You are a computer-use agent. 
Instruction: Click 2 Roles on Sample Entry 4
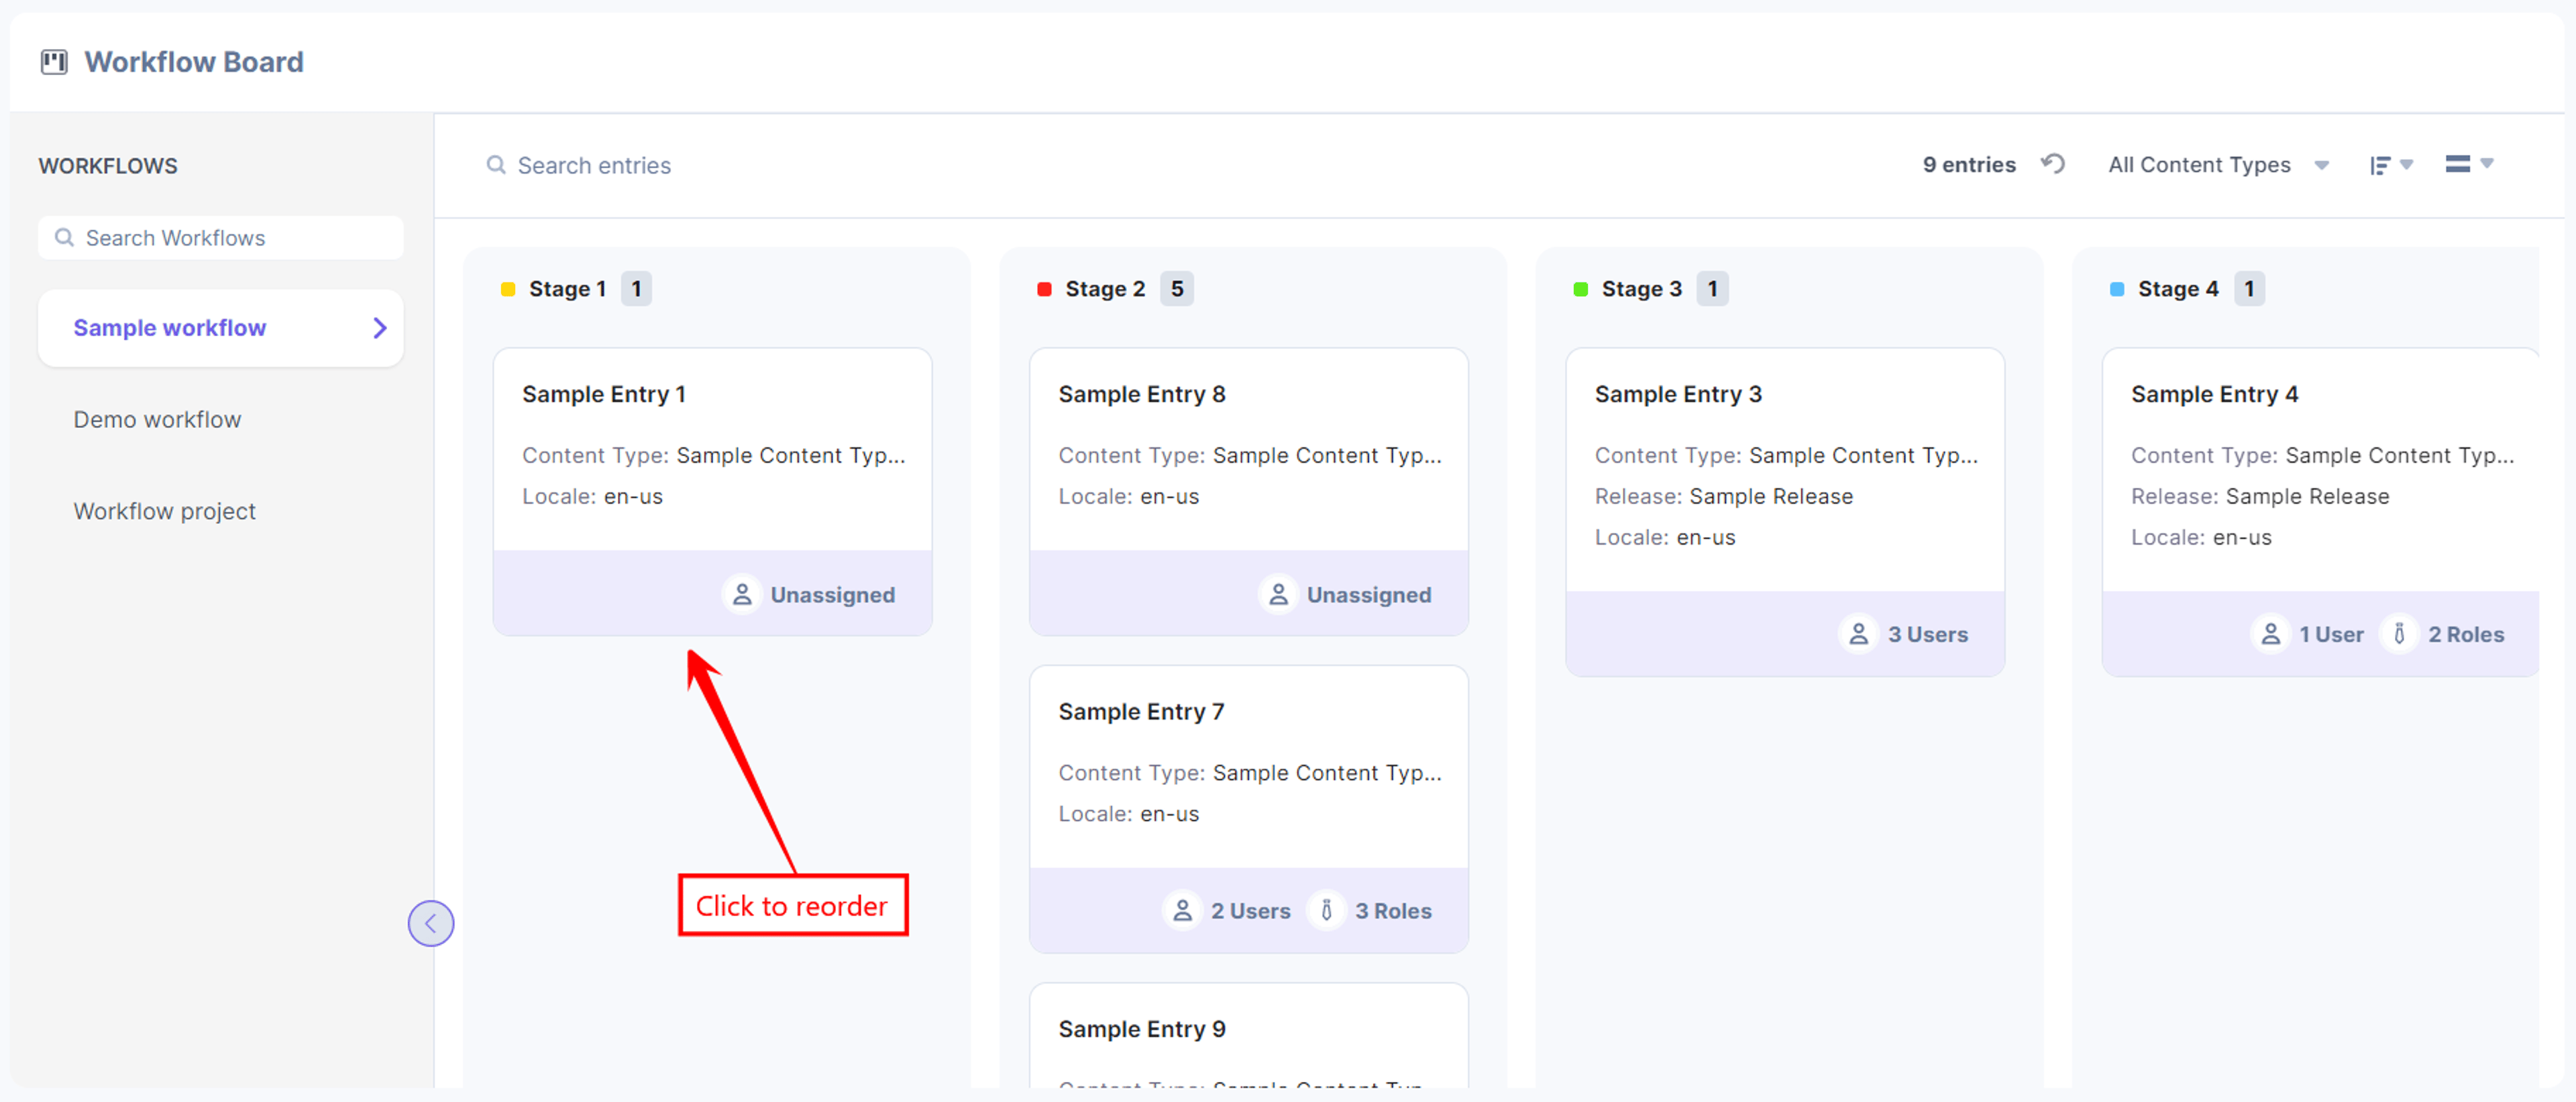coord(2466,634)
